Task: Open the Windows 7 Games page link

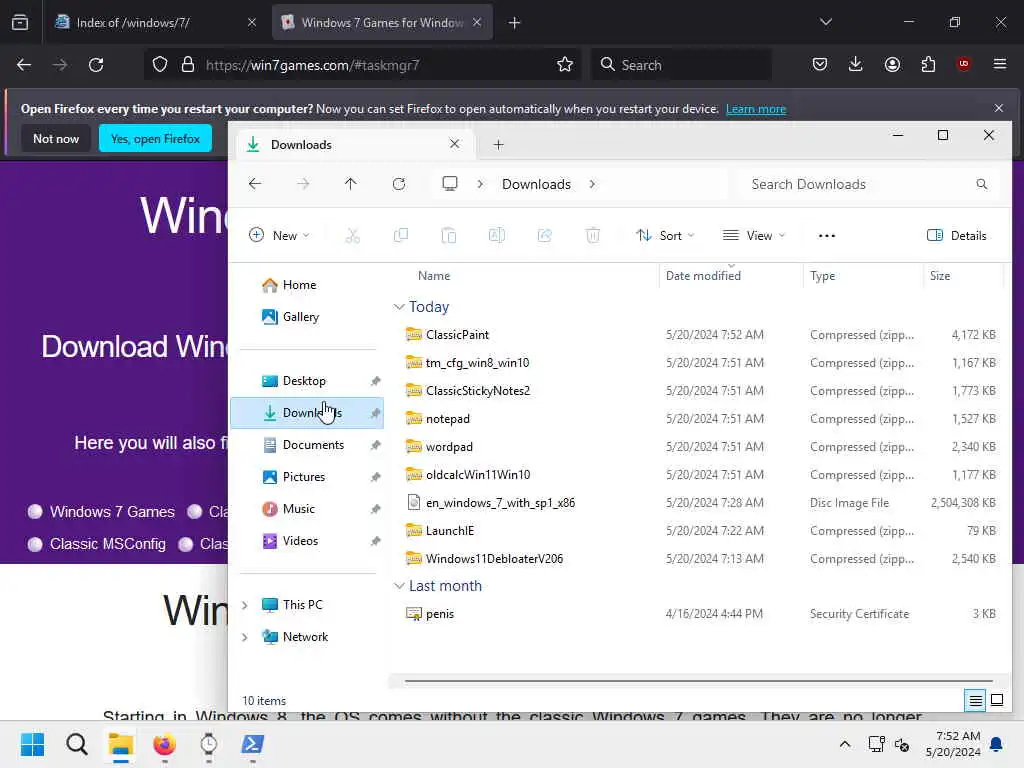Action: click(112, 511)
